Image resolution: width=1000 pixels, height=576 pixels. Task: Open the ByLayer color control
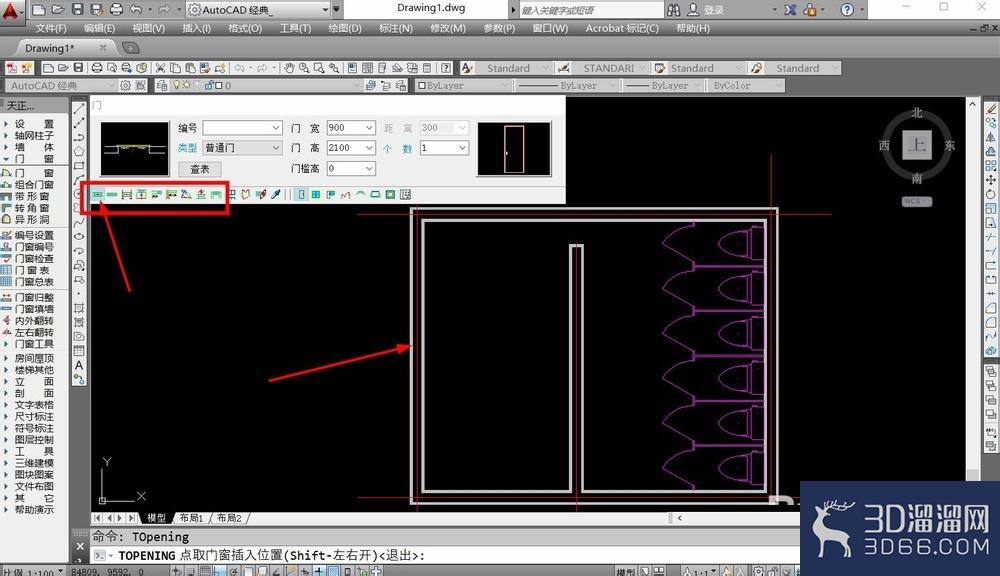tap(462, 85)
